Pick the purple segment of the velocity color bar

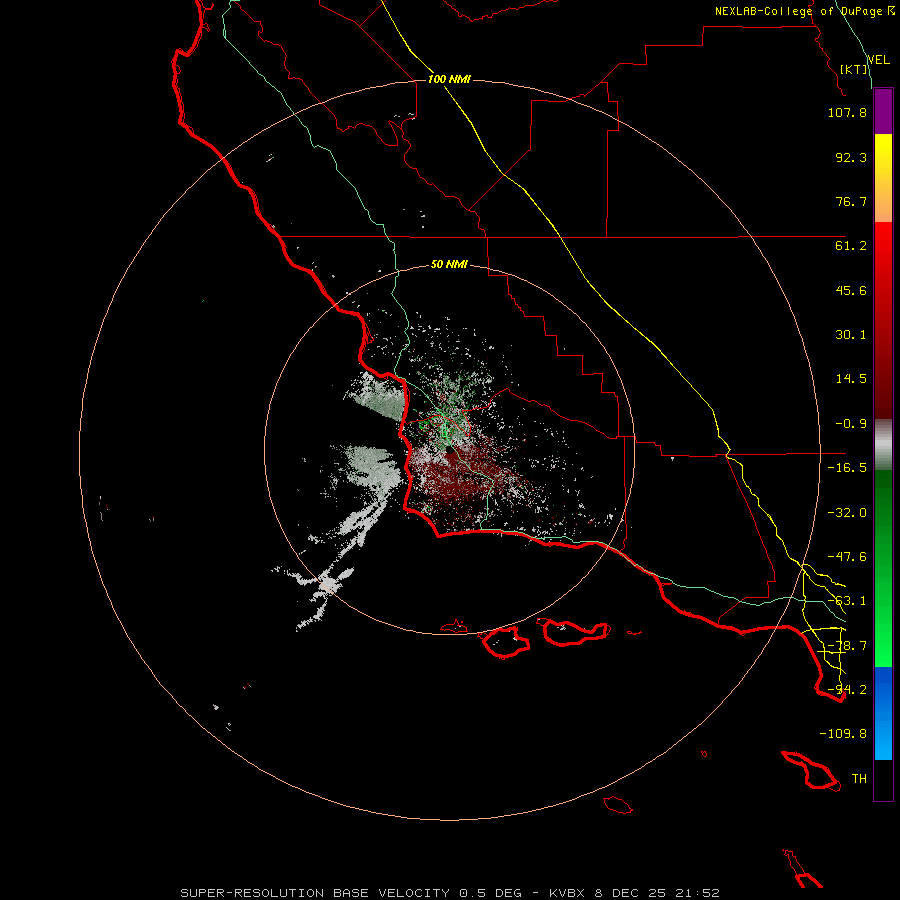pos(883,111)
